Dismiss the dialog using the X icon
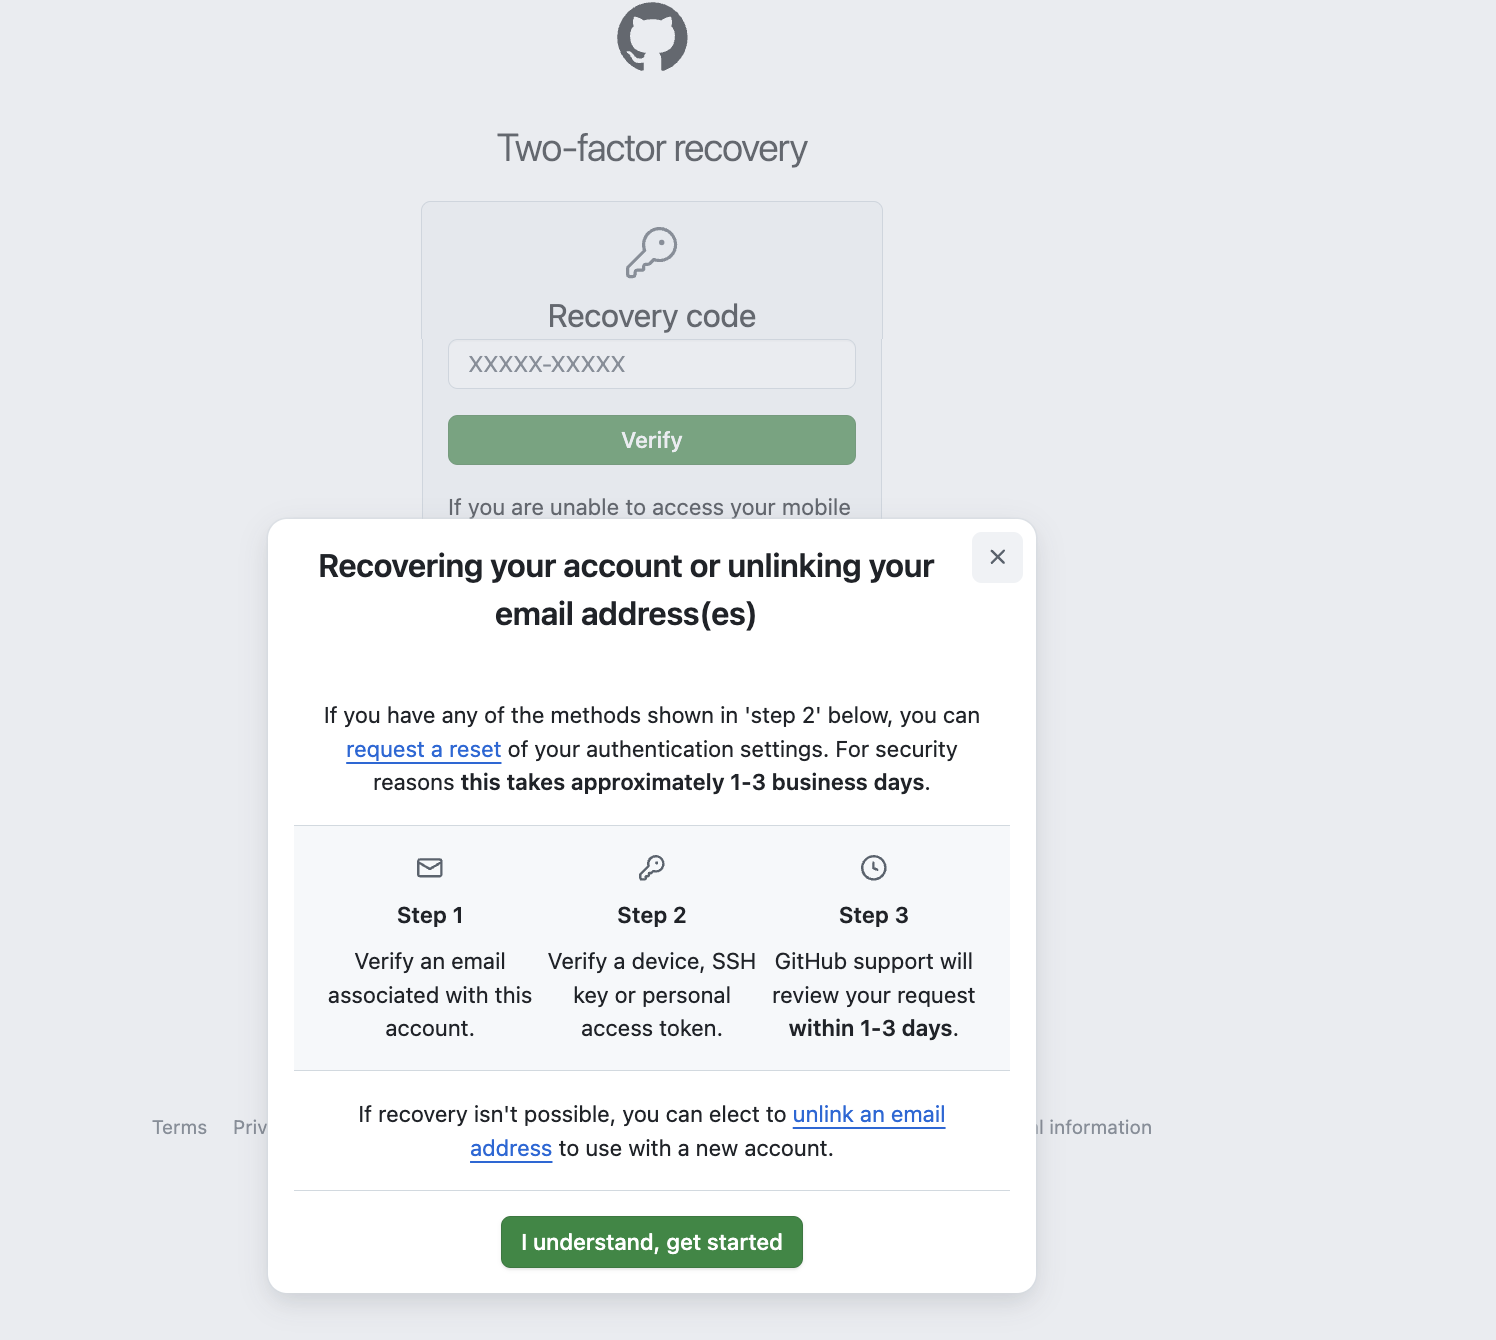This screenshot has height=1340, width=1496. pos(996,558)
